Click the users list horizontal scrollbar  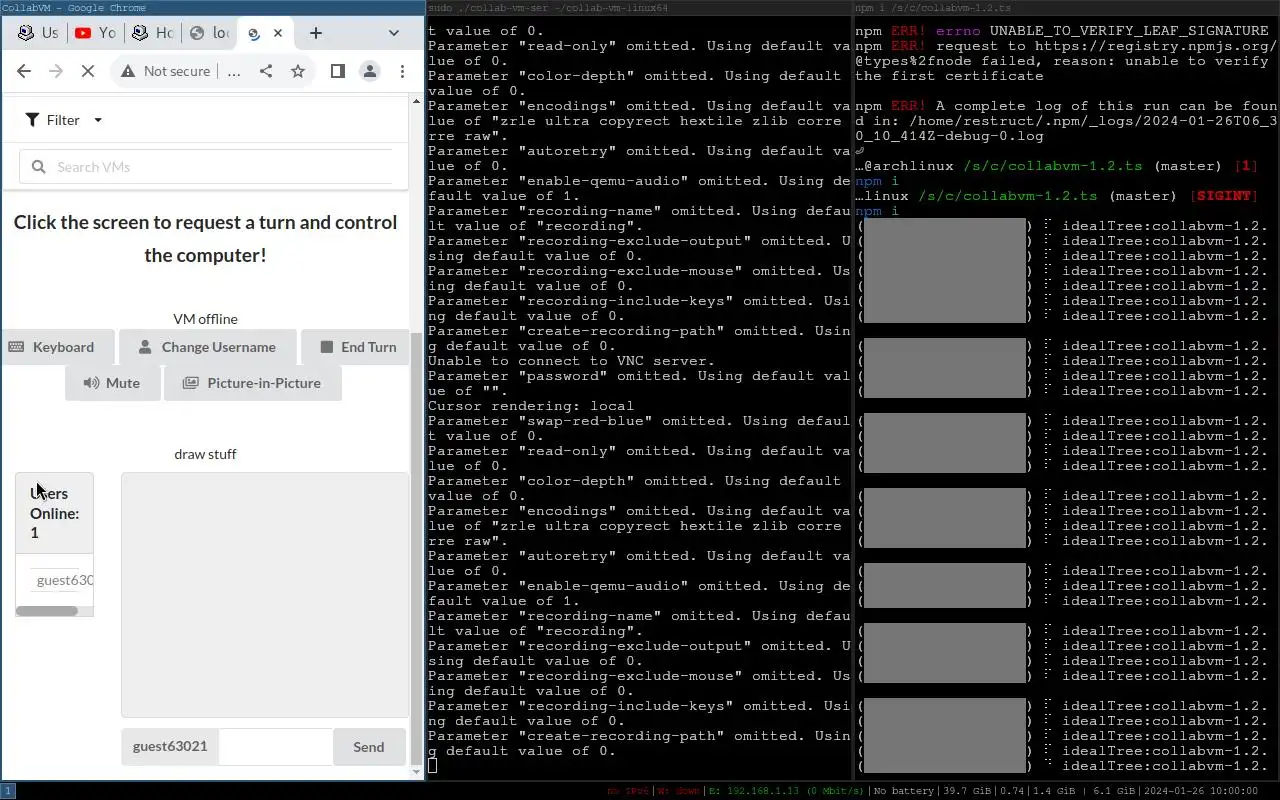click(46, 611)
